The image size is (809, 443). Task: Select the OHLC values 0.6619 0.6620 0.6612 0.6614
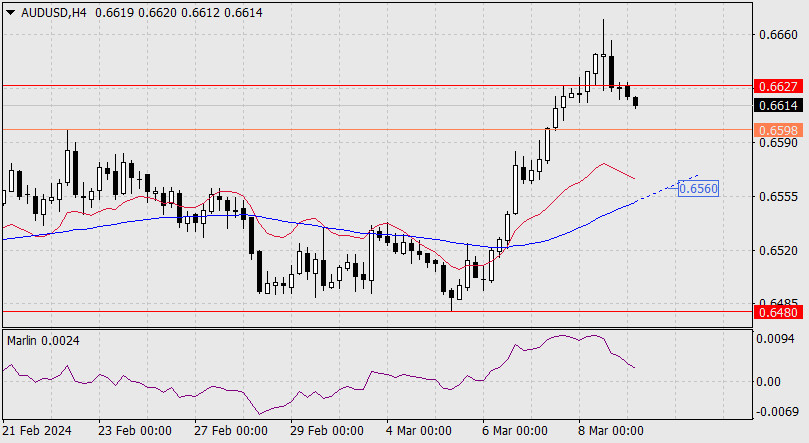pos(179,13)
